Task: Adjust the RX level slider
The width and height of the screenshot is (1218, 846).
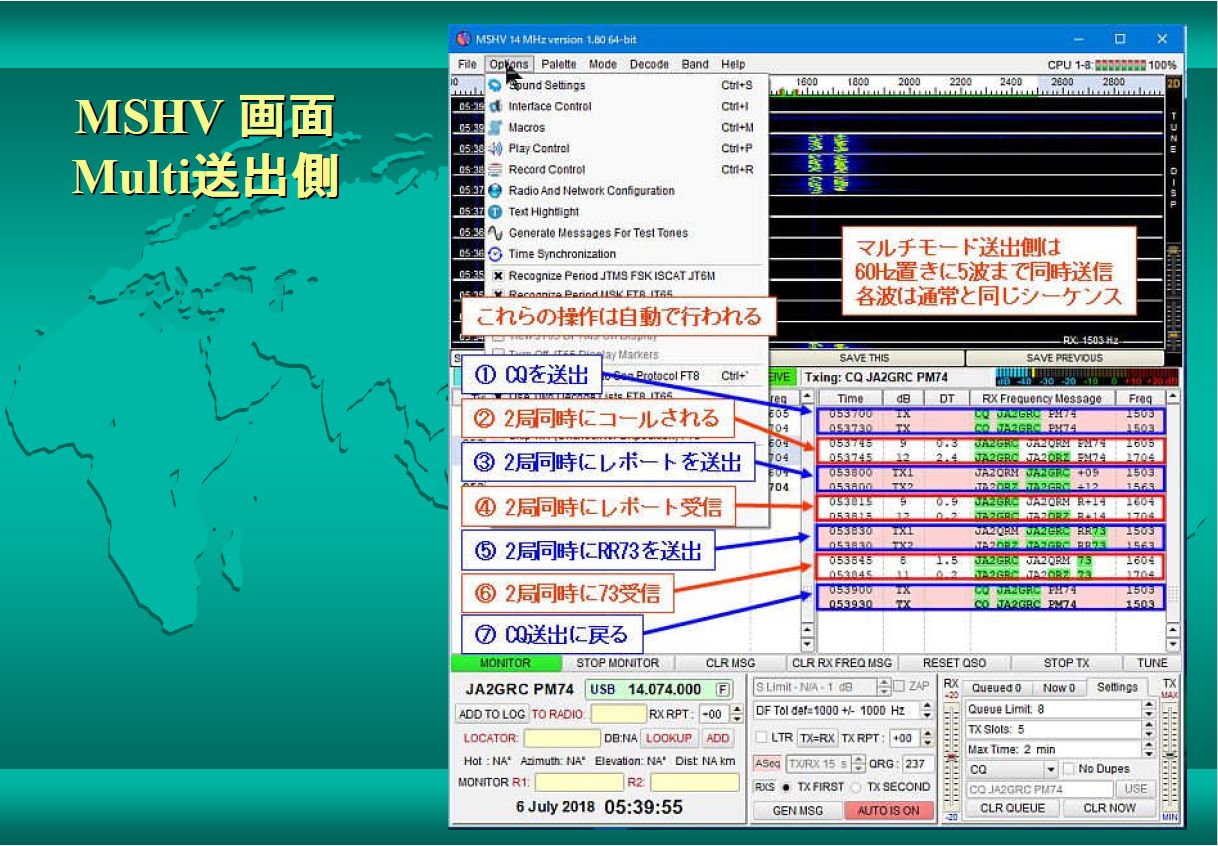Action: point(951,757)
